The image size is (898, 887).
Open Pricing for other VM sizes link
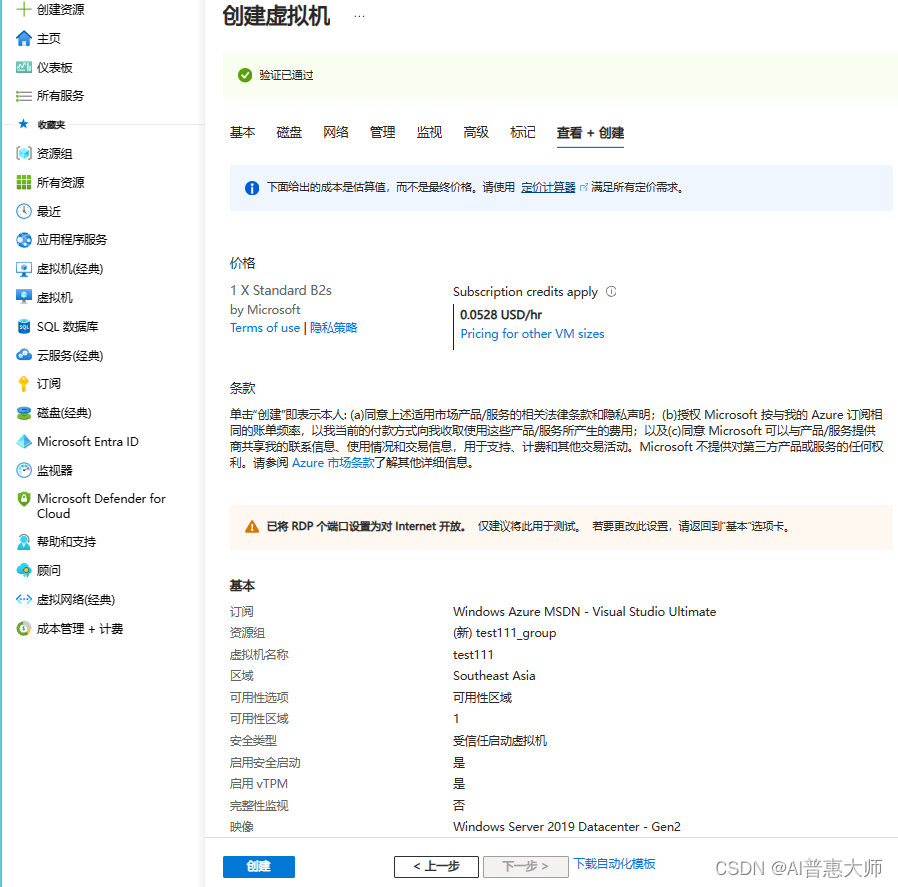click(532, 334)
